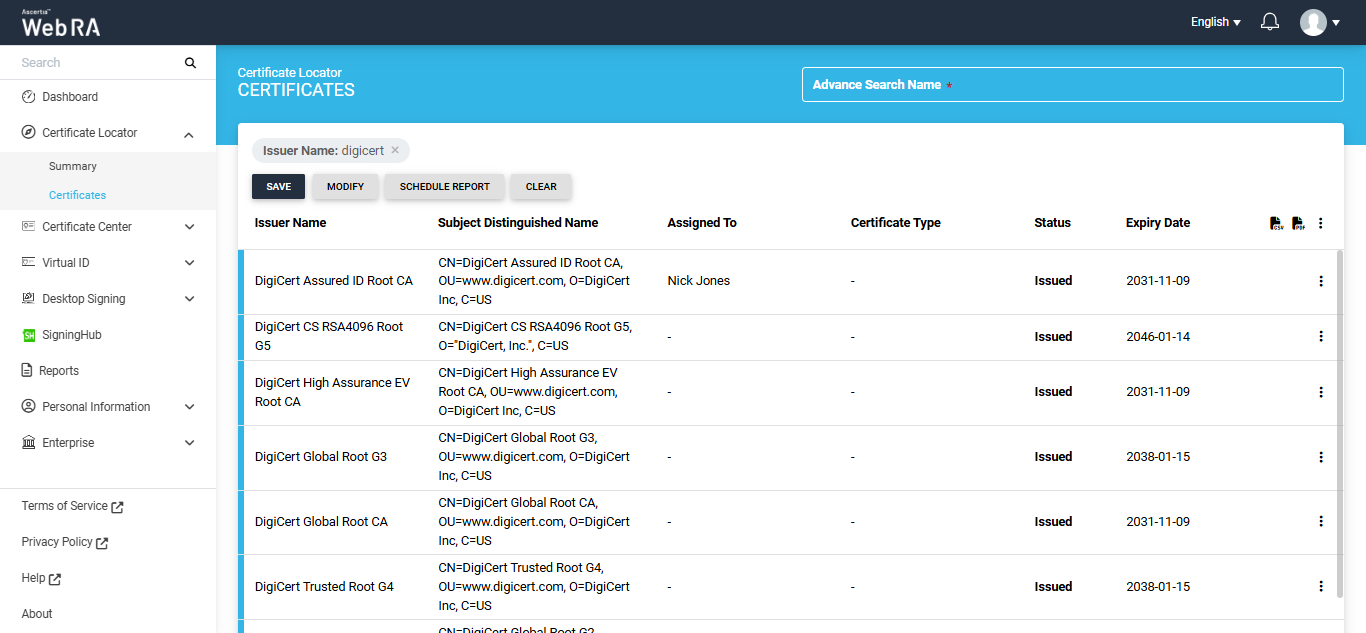1366x633 pixels.
Task: Open actions for DigiCert CS RSA4096 Root G5
Action: 1320,337
